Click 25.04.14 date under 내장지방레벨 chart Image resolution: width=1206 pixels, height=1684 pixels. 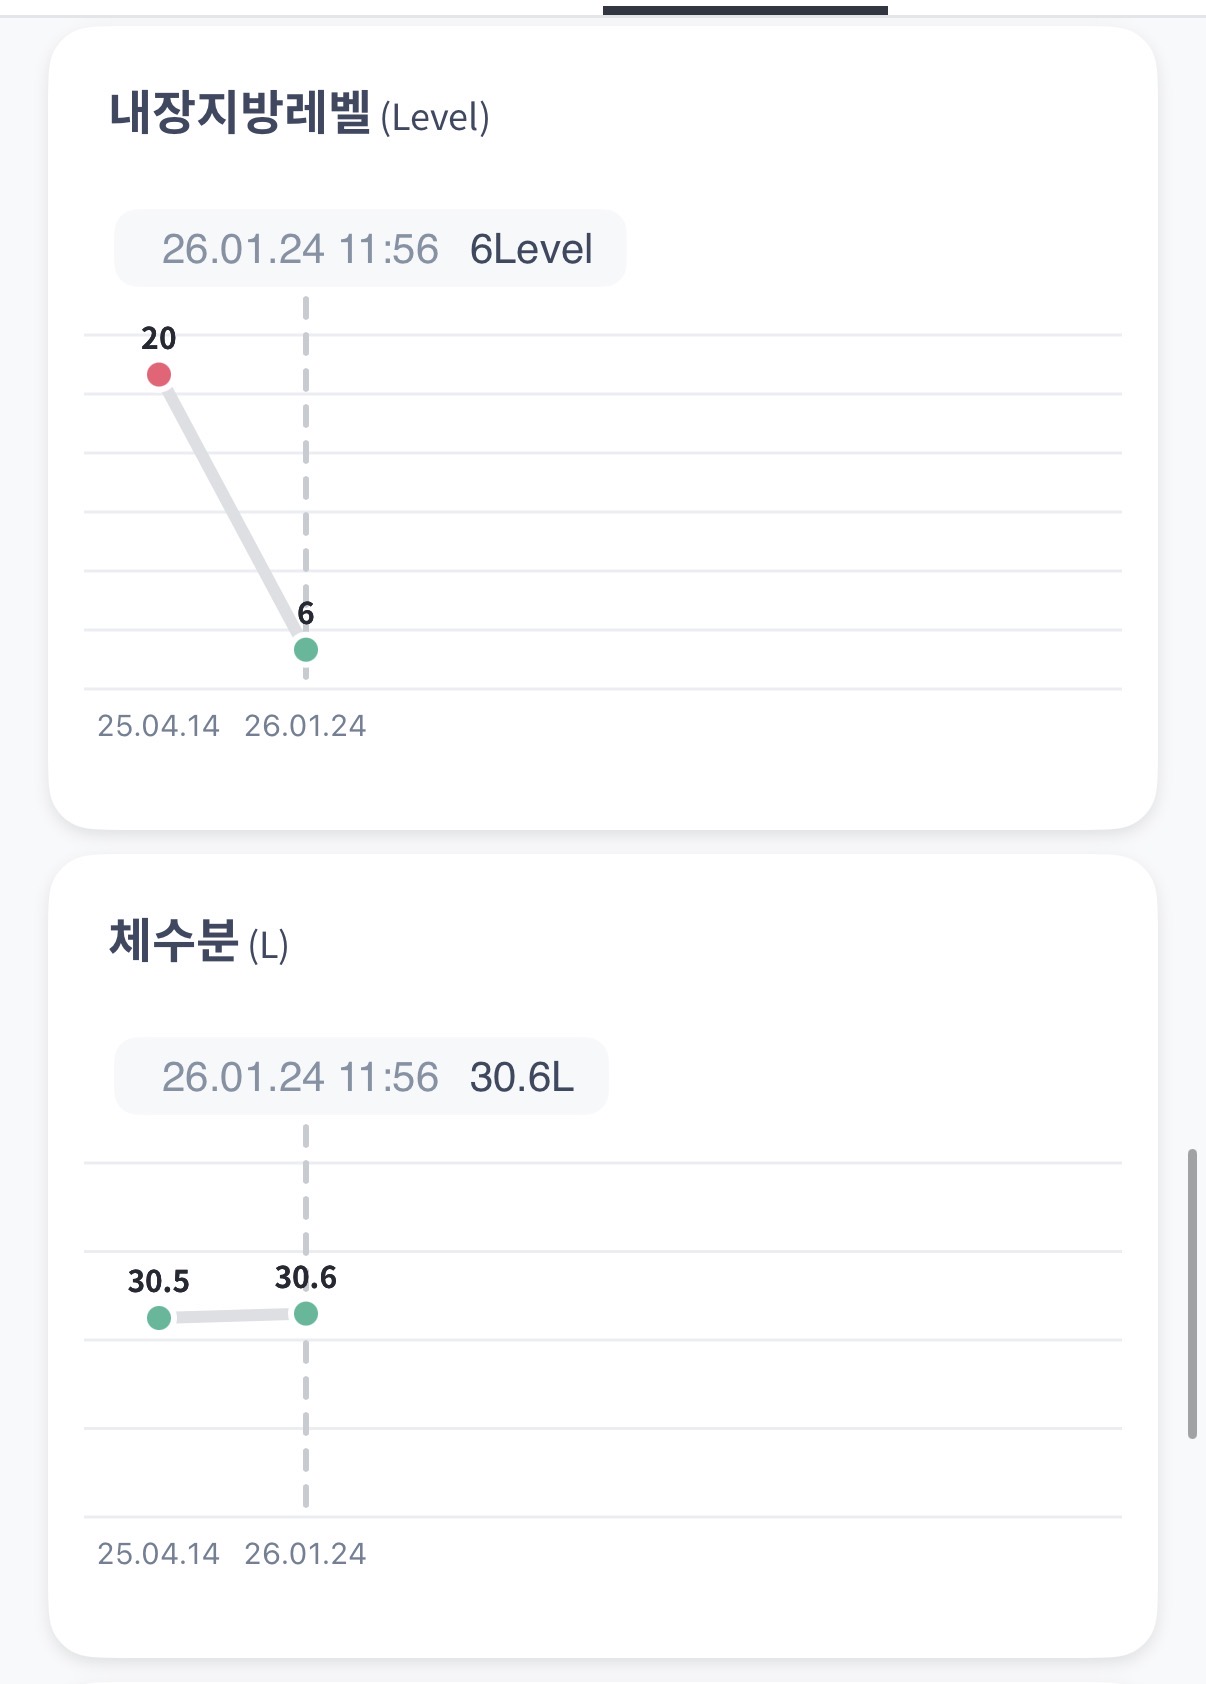[x=159, y=726]
